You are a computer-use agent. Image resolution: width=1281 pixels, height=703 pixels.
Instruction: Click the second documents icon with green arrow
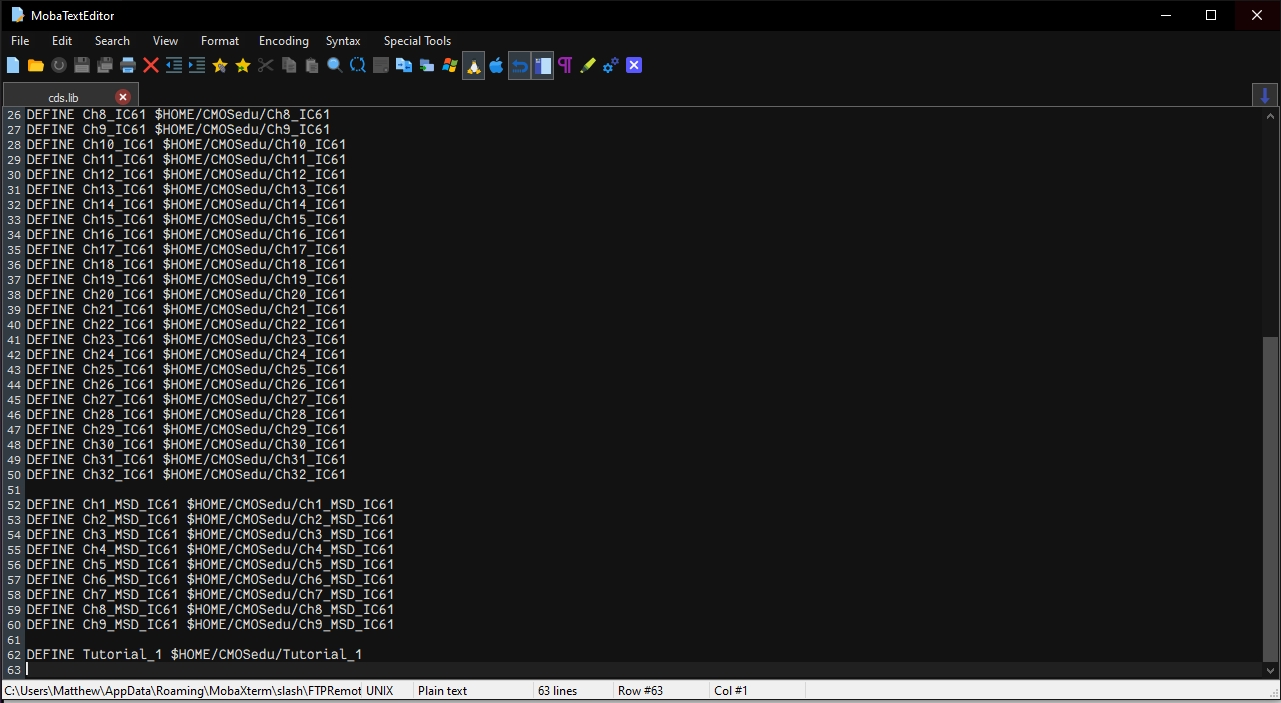pyautogui.click(x=427, y=66)
